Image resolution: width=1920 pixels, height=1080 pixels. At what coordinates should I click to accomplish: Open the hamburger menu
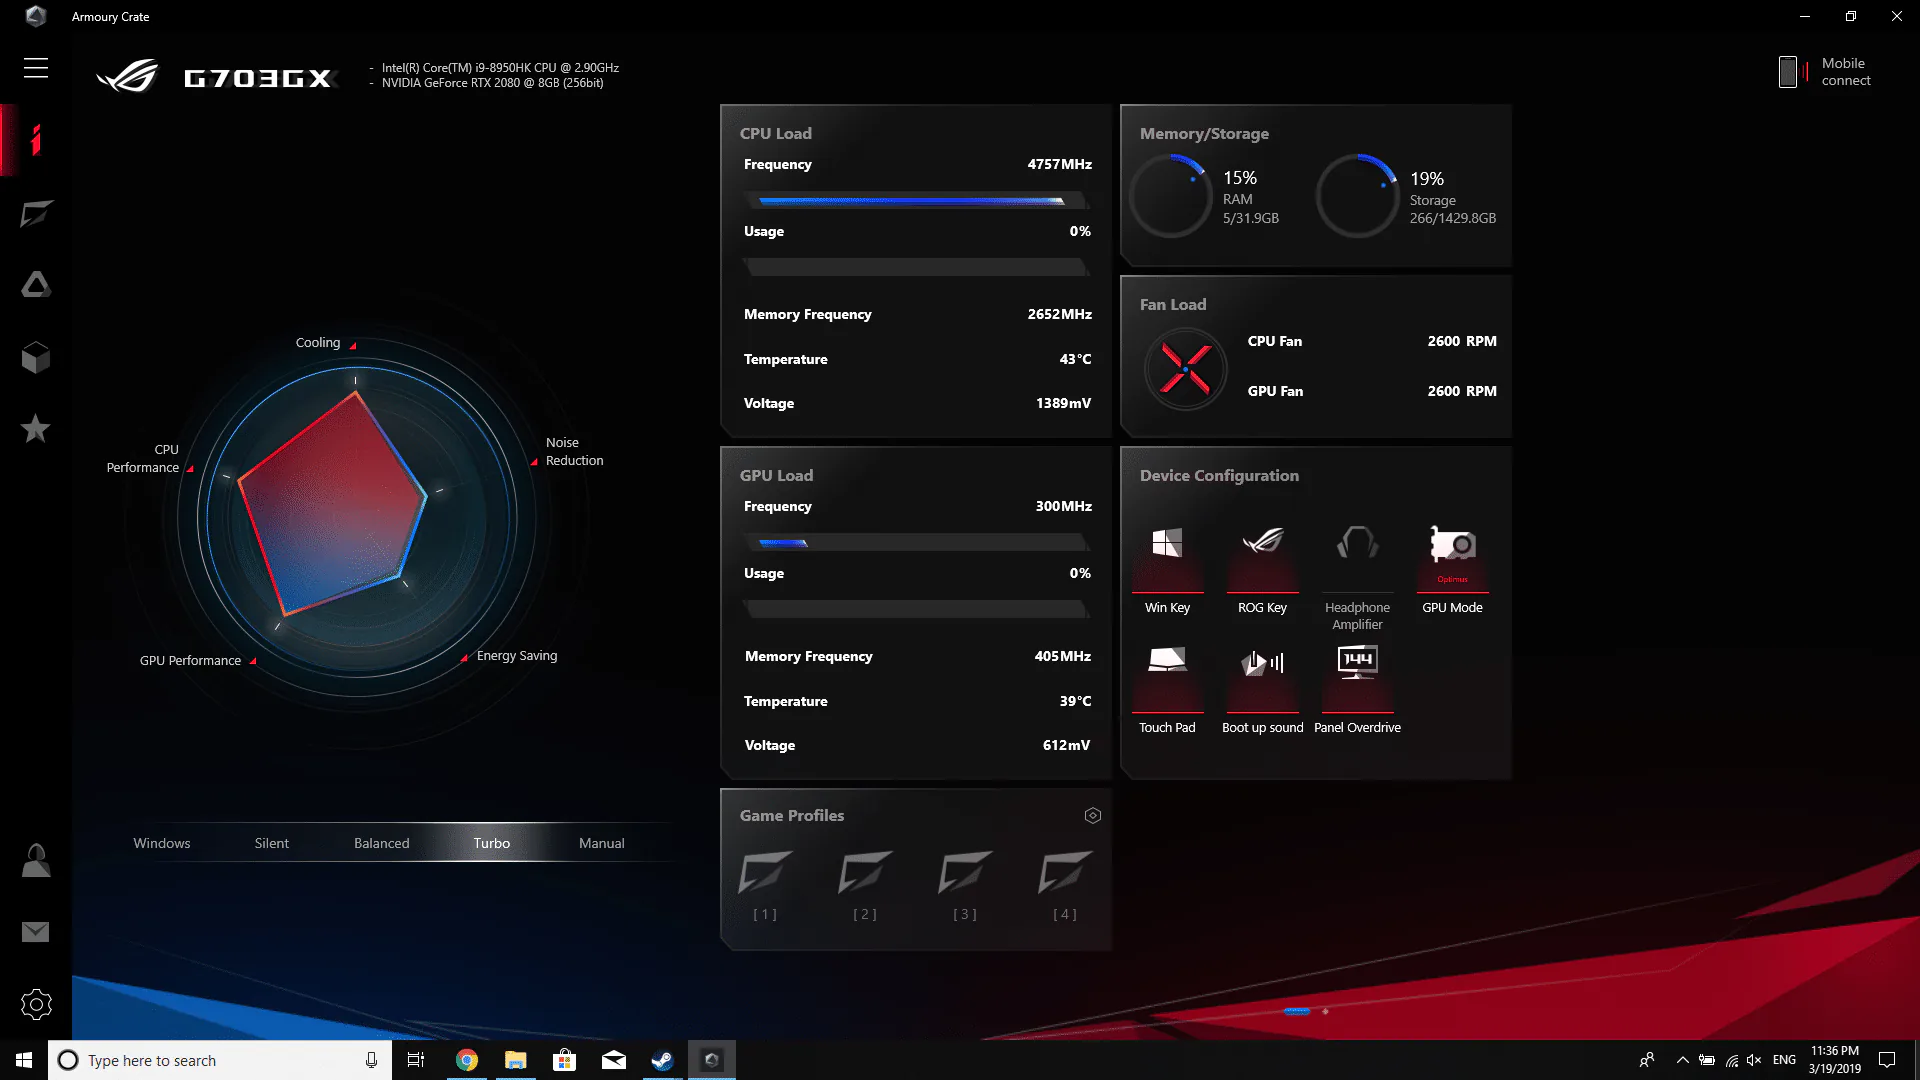pos(36,68)
